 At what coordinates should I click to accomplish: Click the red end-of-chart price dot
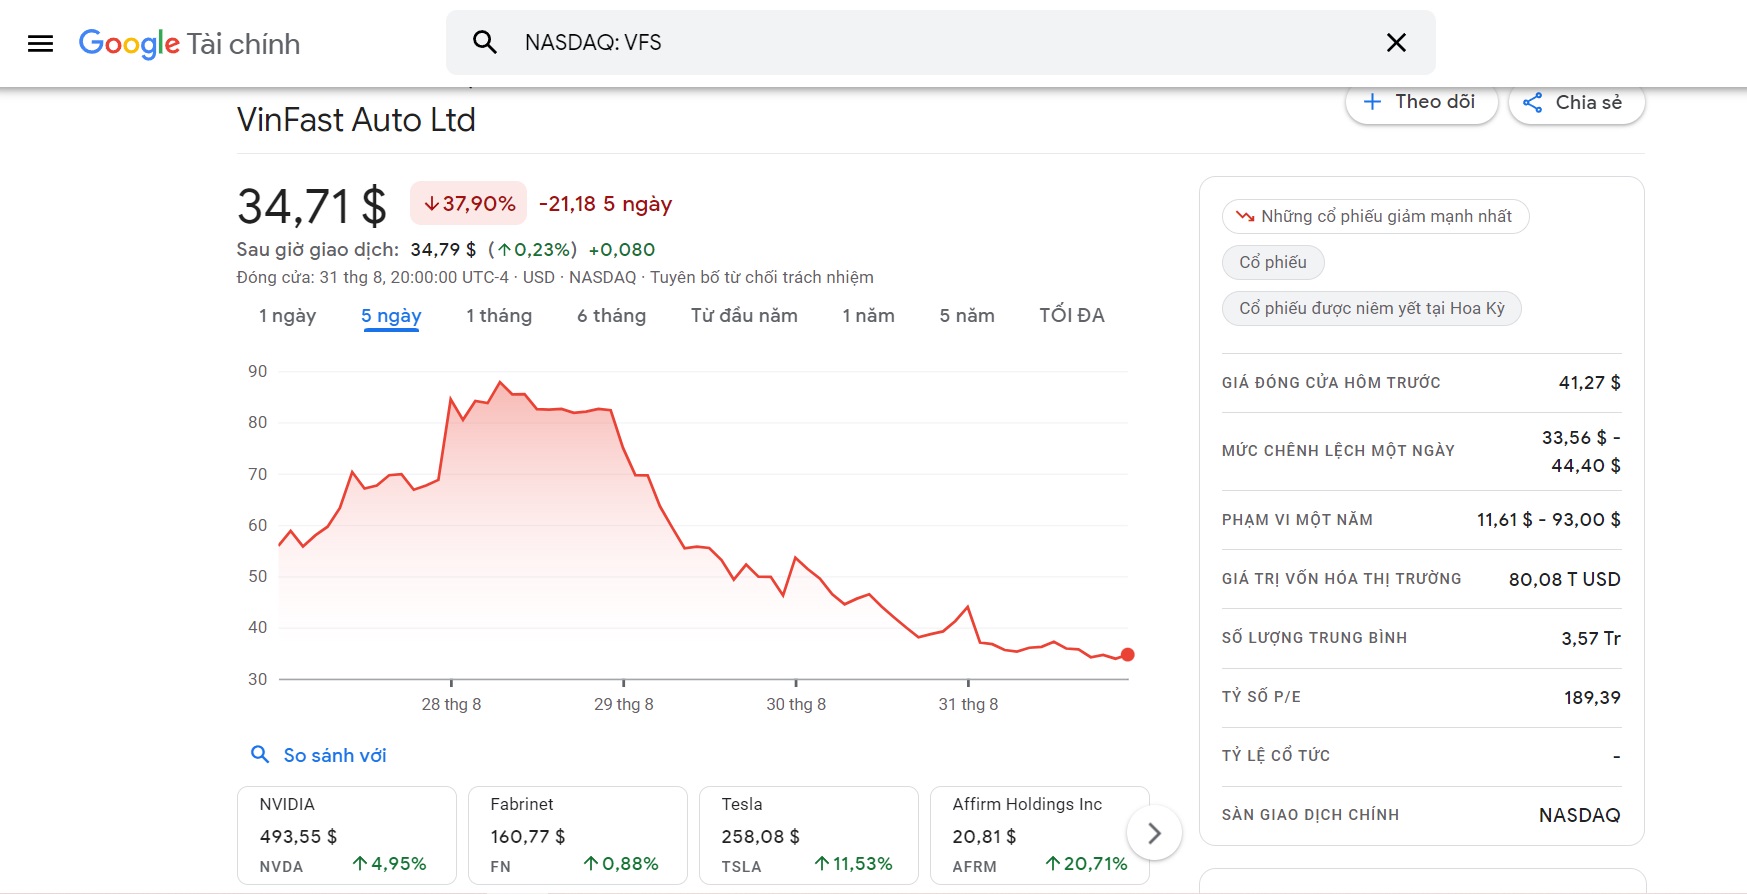pyautogui.click(x=1128, y=655)
